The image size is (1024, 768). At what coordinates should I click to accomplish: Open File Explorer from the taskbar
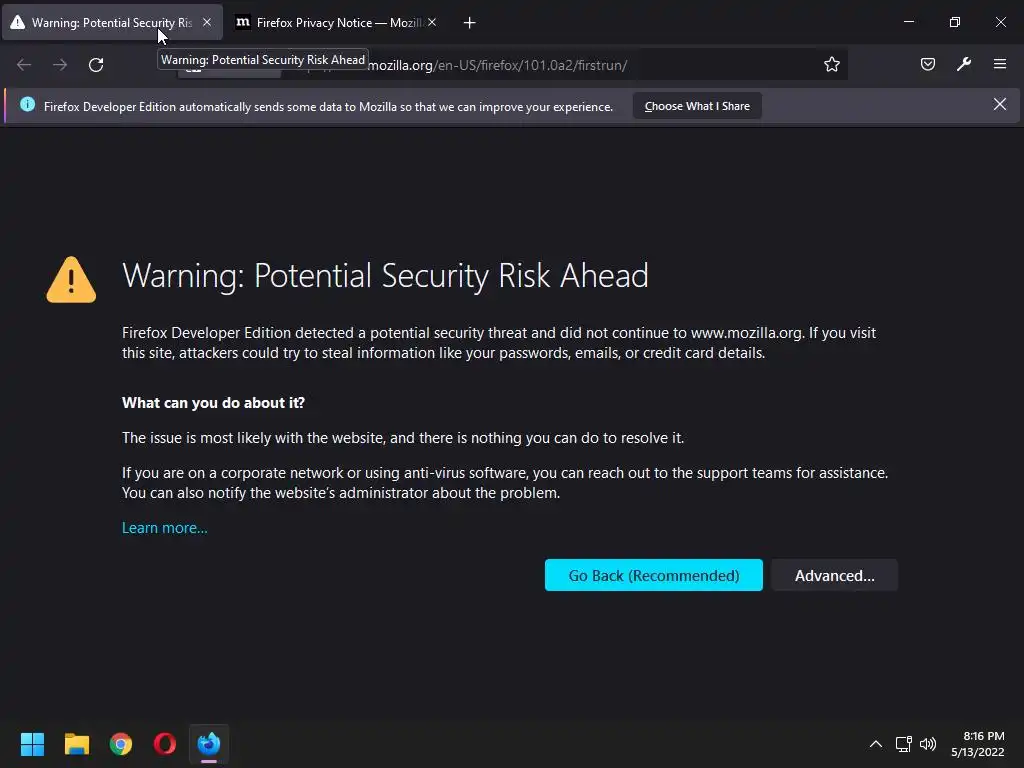pos(76,744)
